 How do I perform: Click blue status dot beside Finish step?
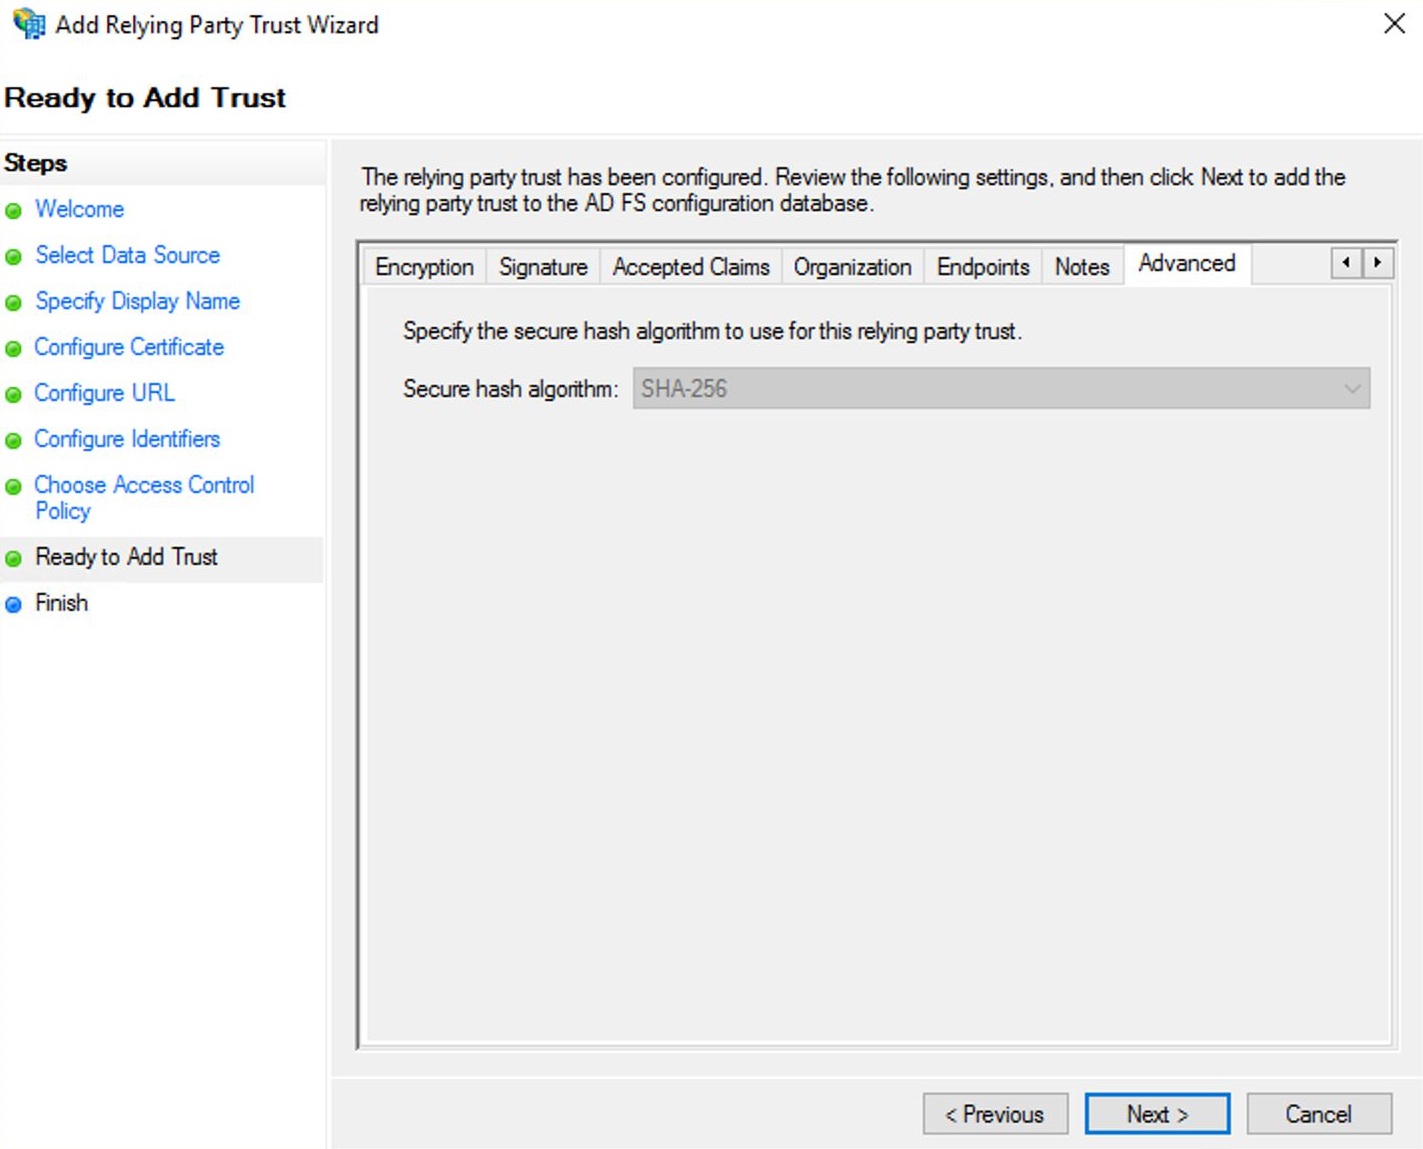click(14, 605)
